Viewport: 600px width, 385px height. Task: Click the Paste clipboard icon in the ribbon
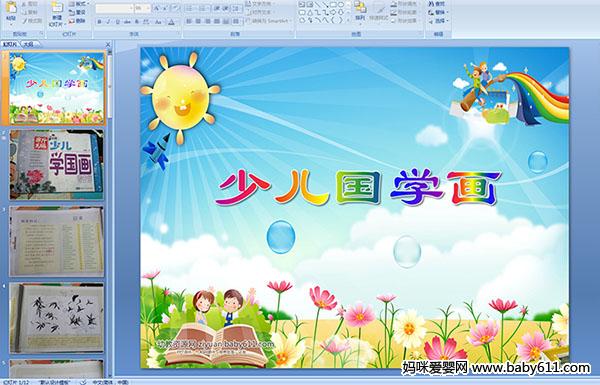click(11, 7)
